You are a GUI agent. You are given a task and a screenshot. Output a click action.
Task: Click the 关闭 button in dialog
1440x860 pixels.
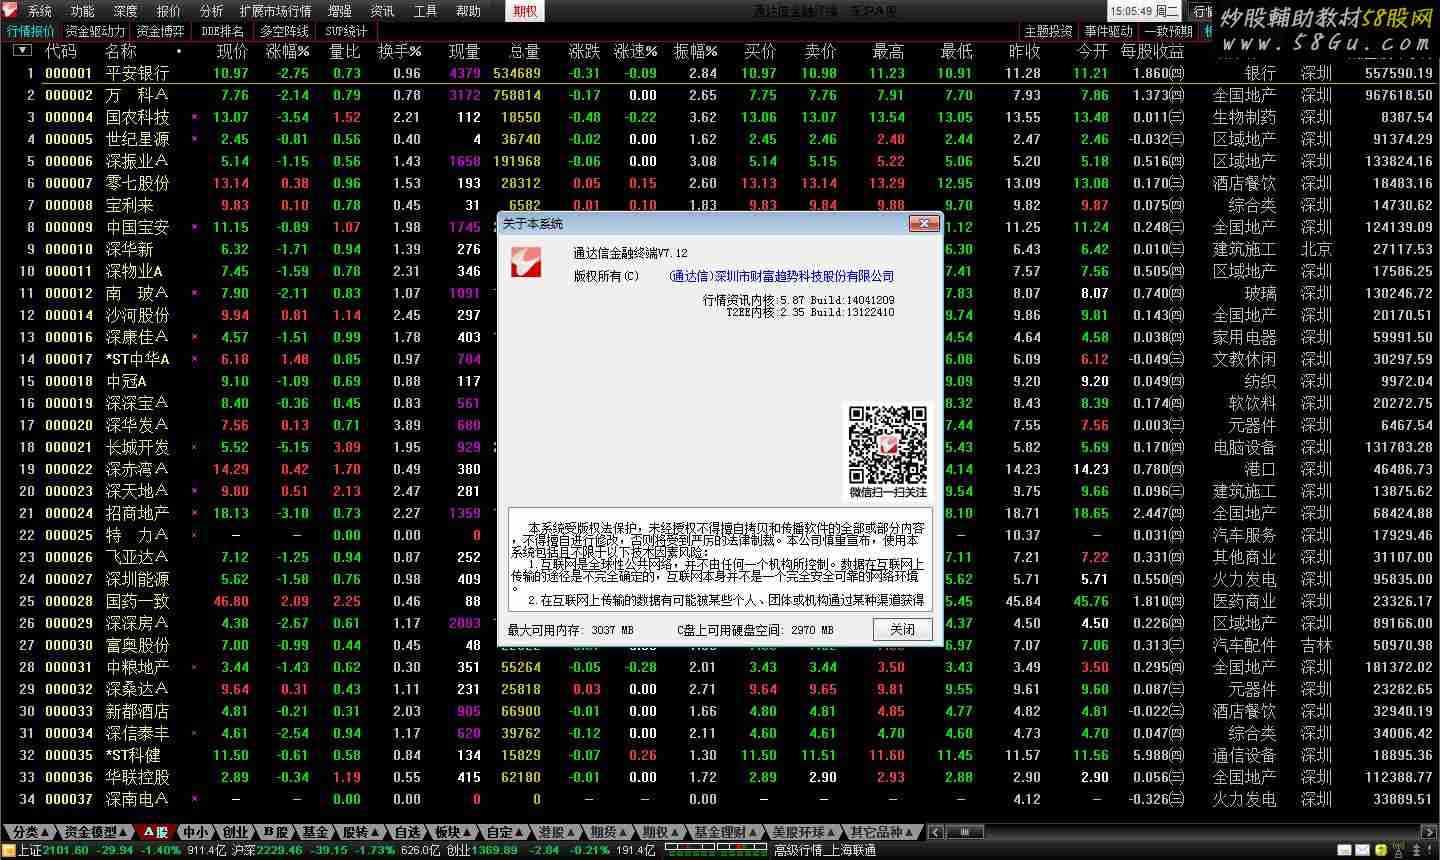[902, 629]
